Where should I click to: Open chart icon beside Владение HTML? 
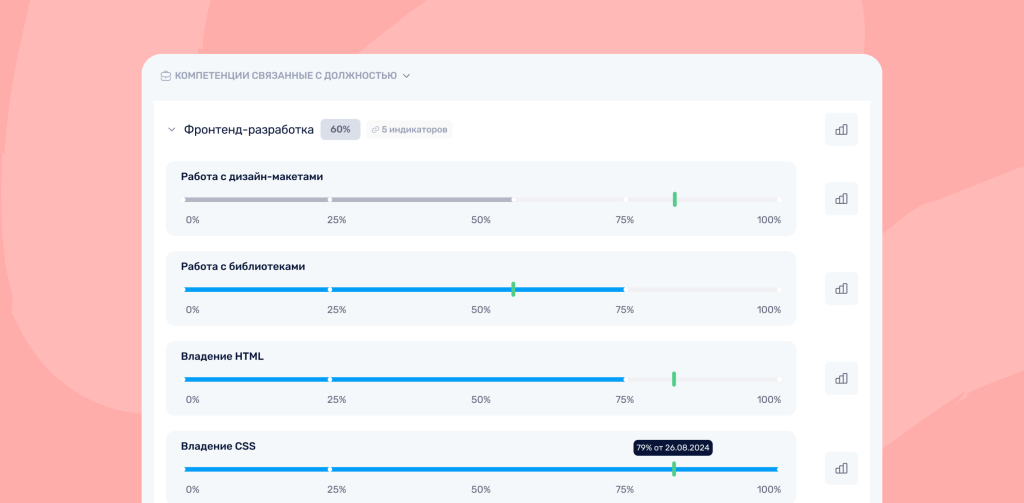pos(841,378)
